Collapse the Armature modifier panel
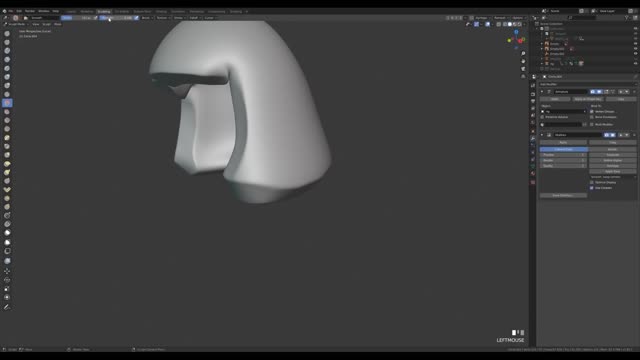The height and width of the screenshot is (360, 640). click(542, 92)
